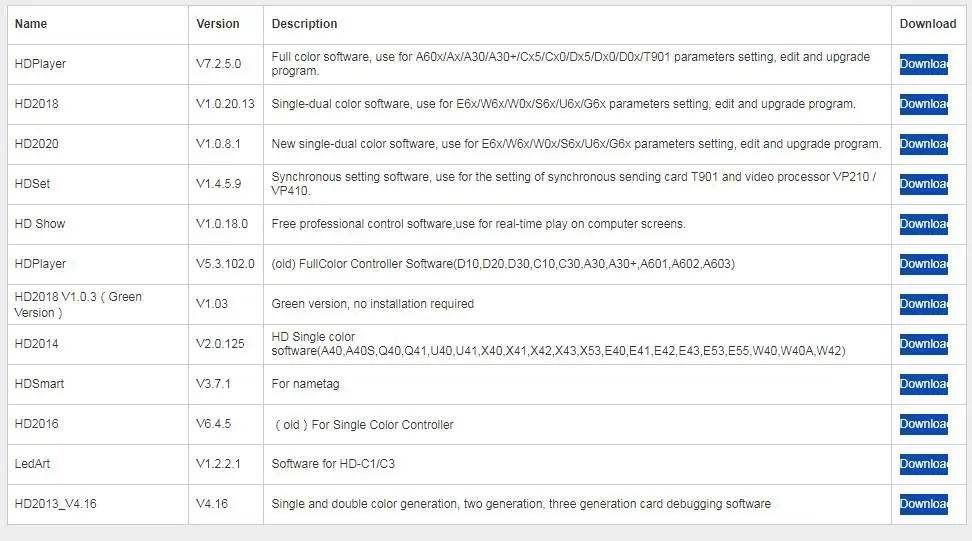Click Download in the HD2016 row
This screenshot has width=972, height=541.
923,424
